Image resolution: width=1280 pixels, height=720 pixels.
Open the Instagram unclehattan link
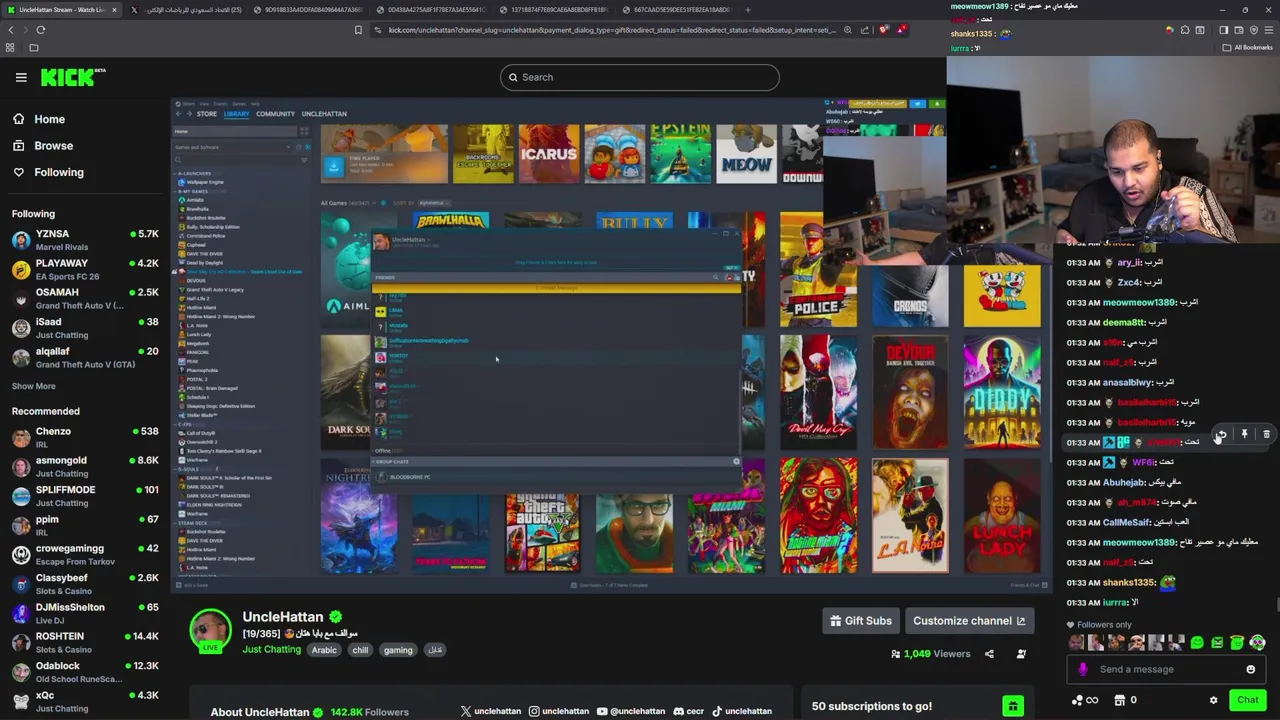coord(559,711)
